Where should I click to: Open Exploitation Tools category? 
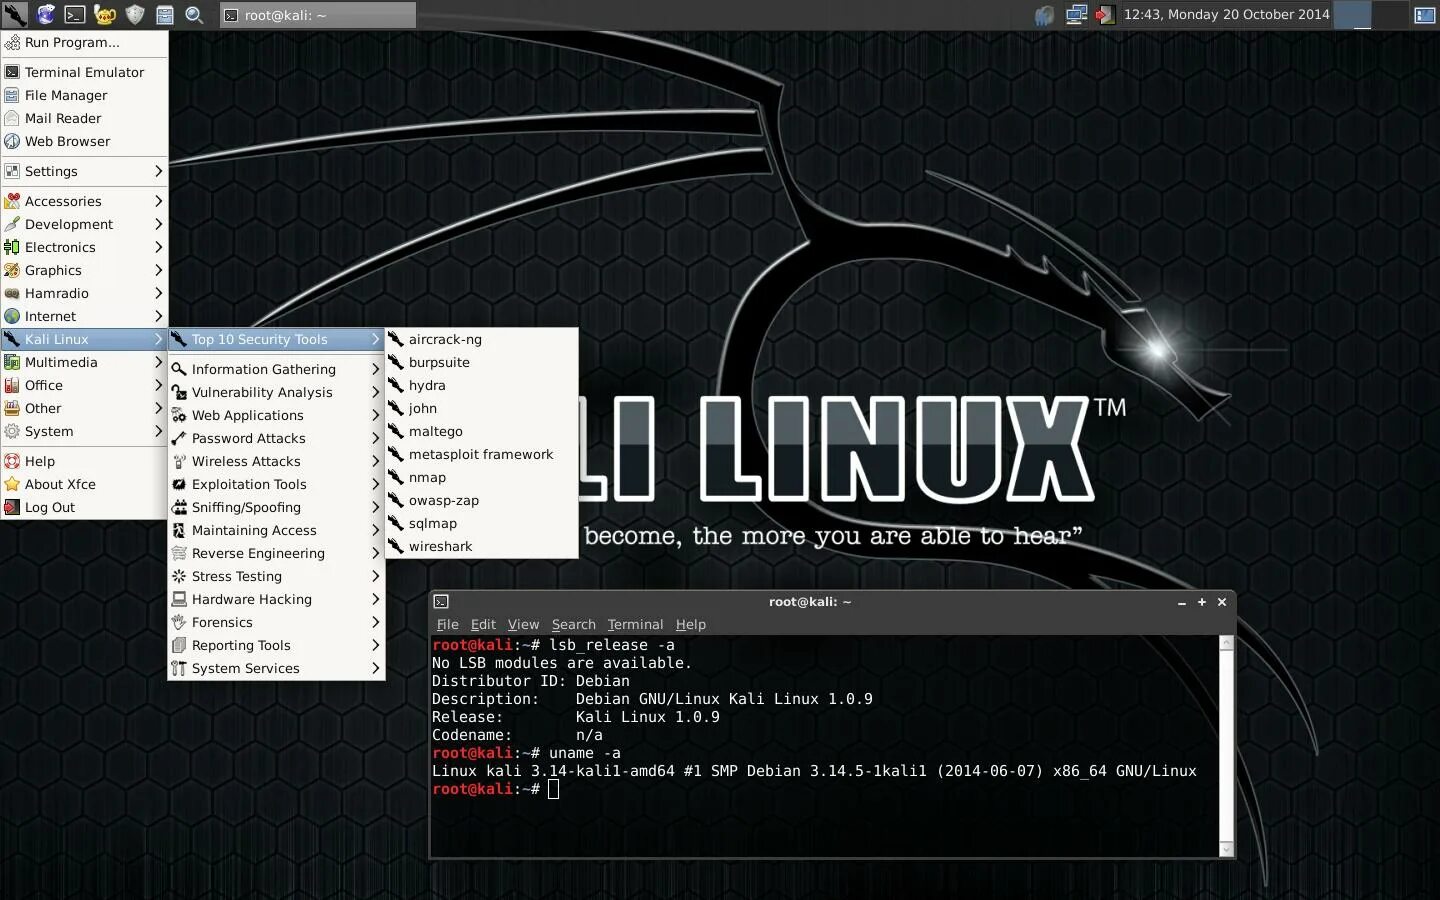pyautogui.click(x=276, y=484)
